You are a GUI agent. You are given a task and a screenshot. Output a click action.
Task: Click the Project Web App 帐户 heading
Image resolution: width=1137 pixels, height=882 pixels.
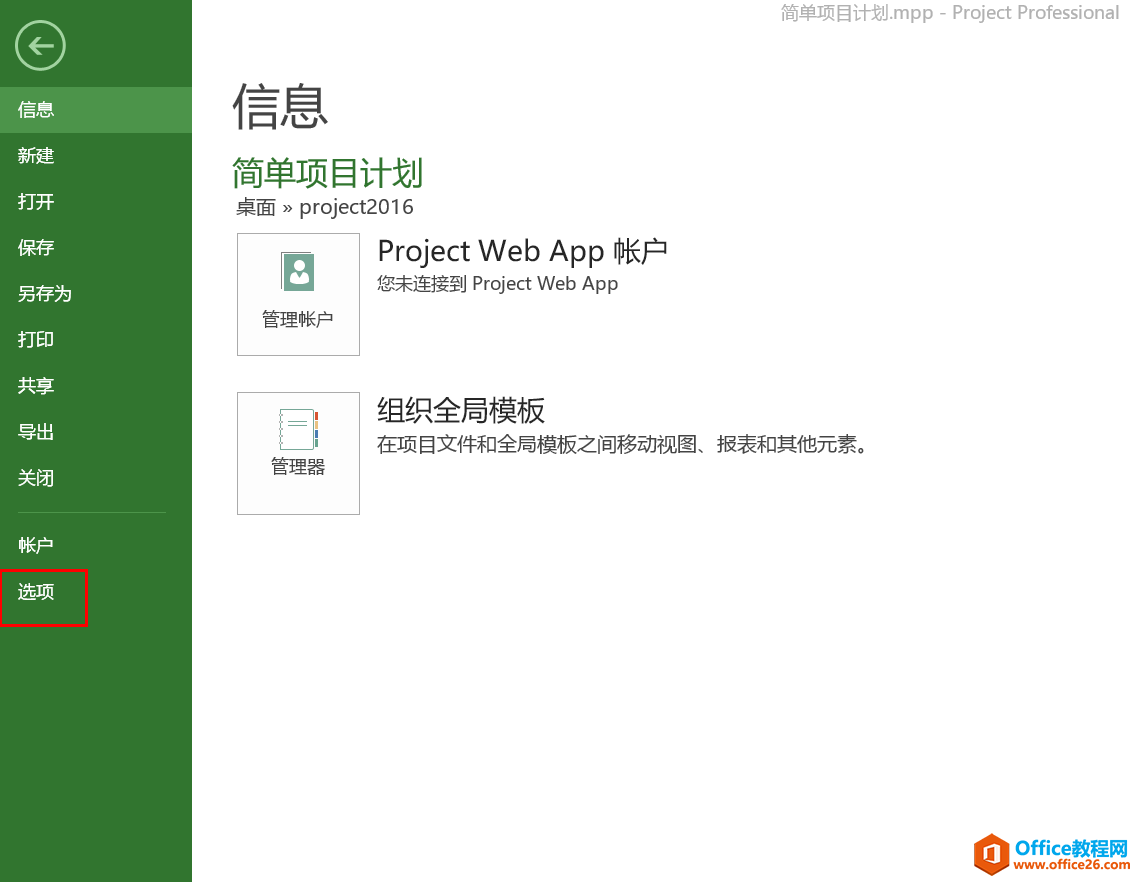[522, 251]
